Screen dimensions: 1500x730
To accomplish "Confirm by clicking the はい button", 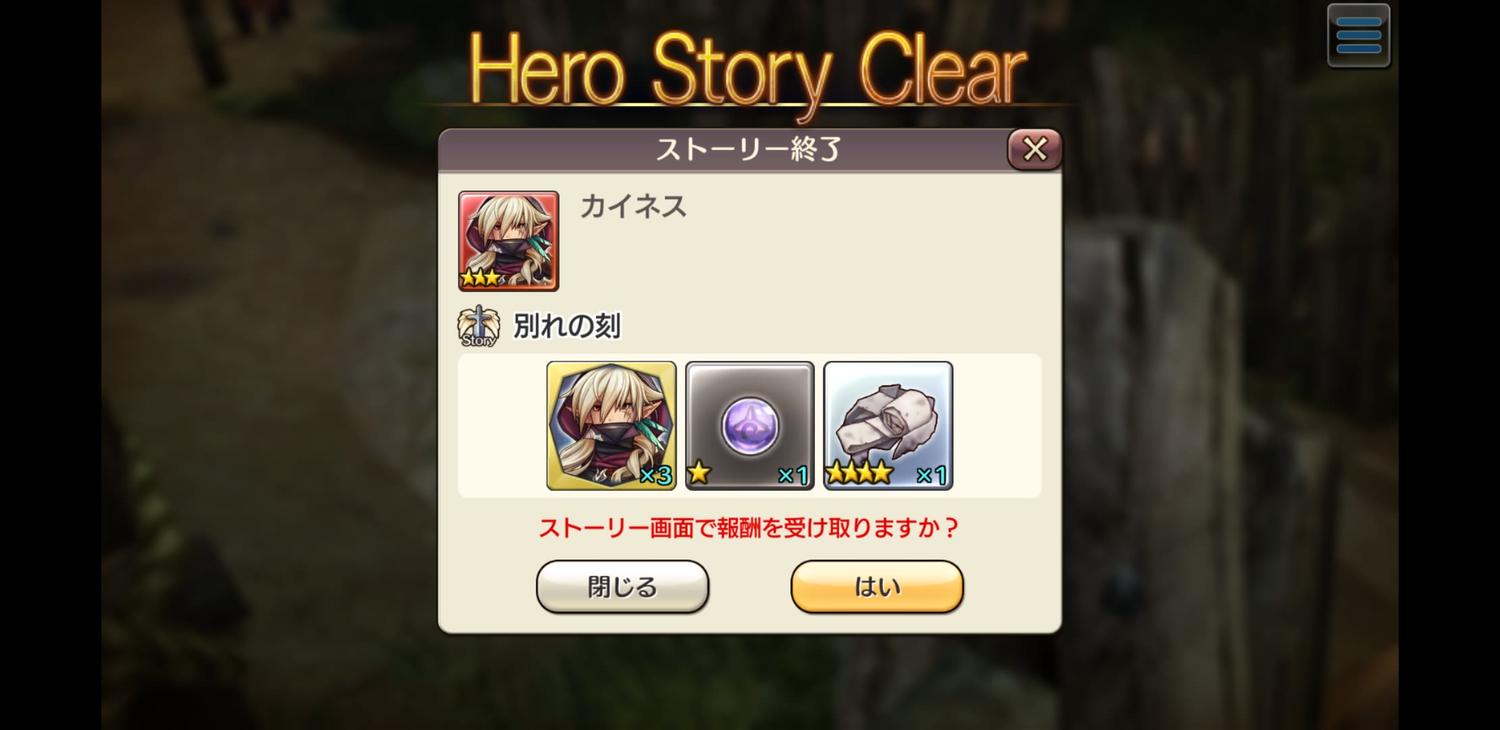I will pyautogui.click(x=877, y=587).
